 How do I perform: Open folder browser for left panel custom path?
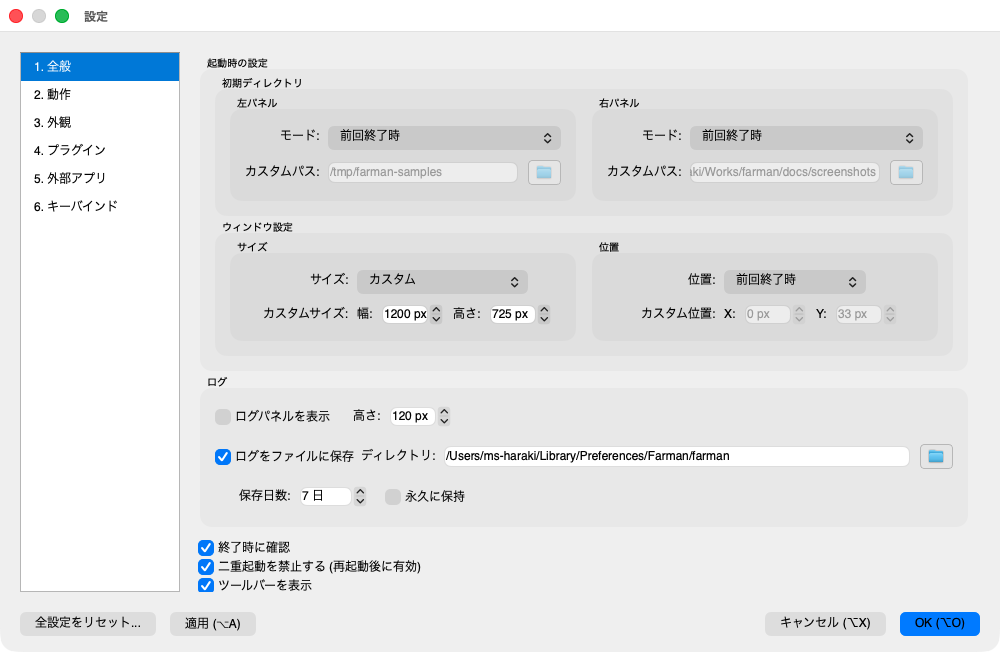point(544,172)
